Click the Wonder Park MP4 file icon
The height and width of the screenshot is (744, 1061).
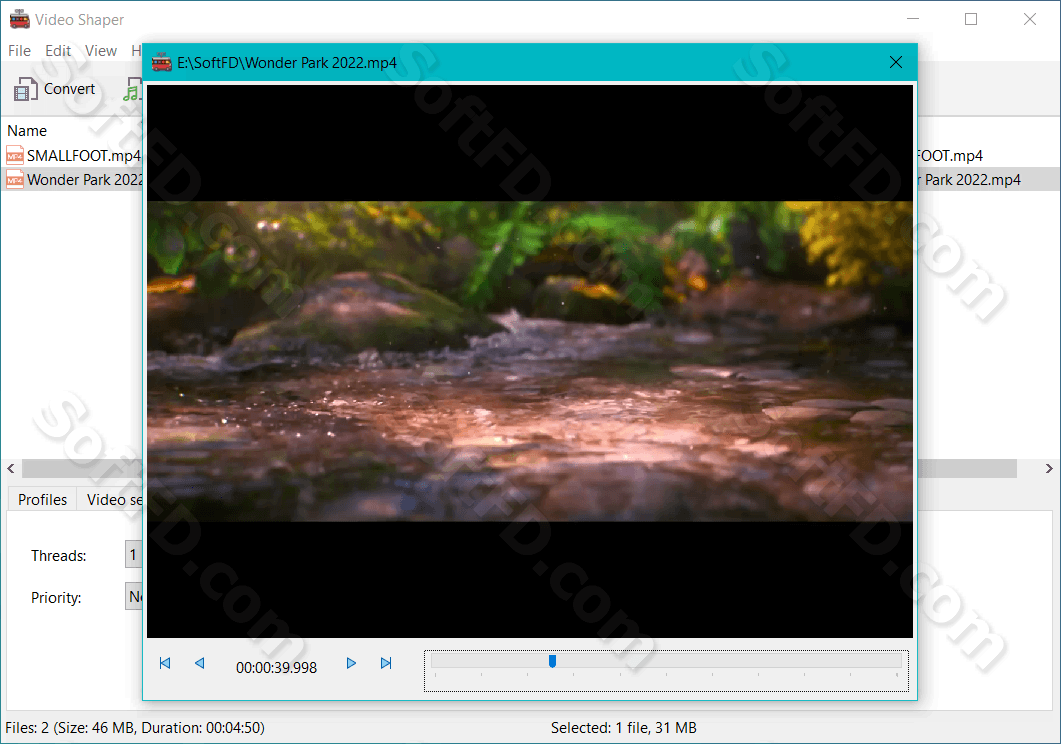click(15, 179)
